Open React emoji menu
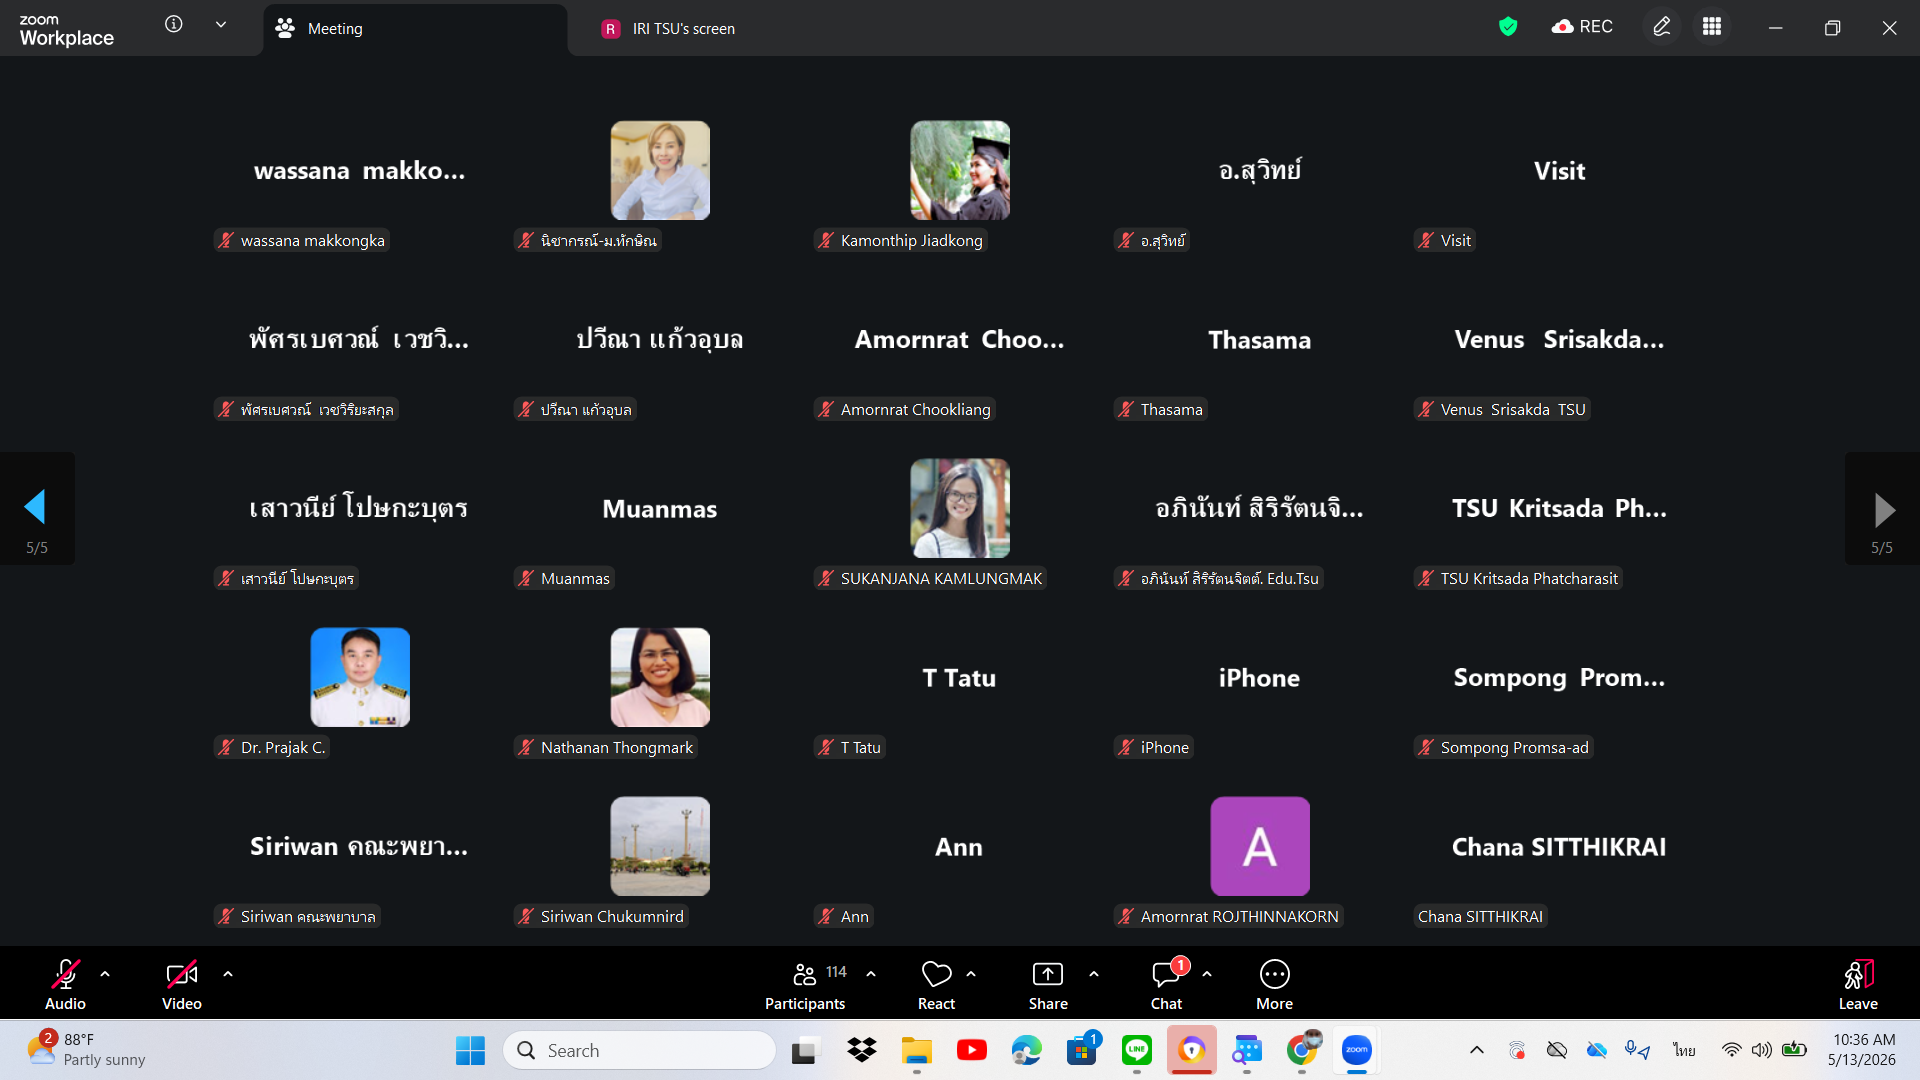The image size is (1920, 1080). tap(936, 984)
